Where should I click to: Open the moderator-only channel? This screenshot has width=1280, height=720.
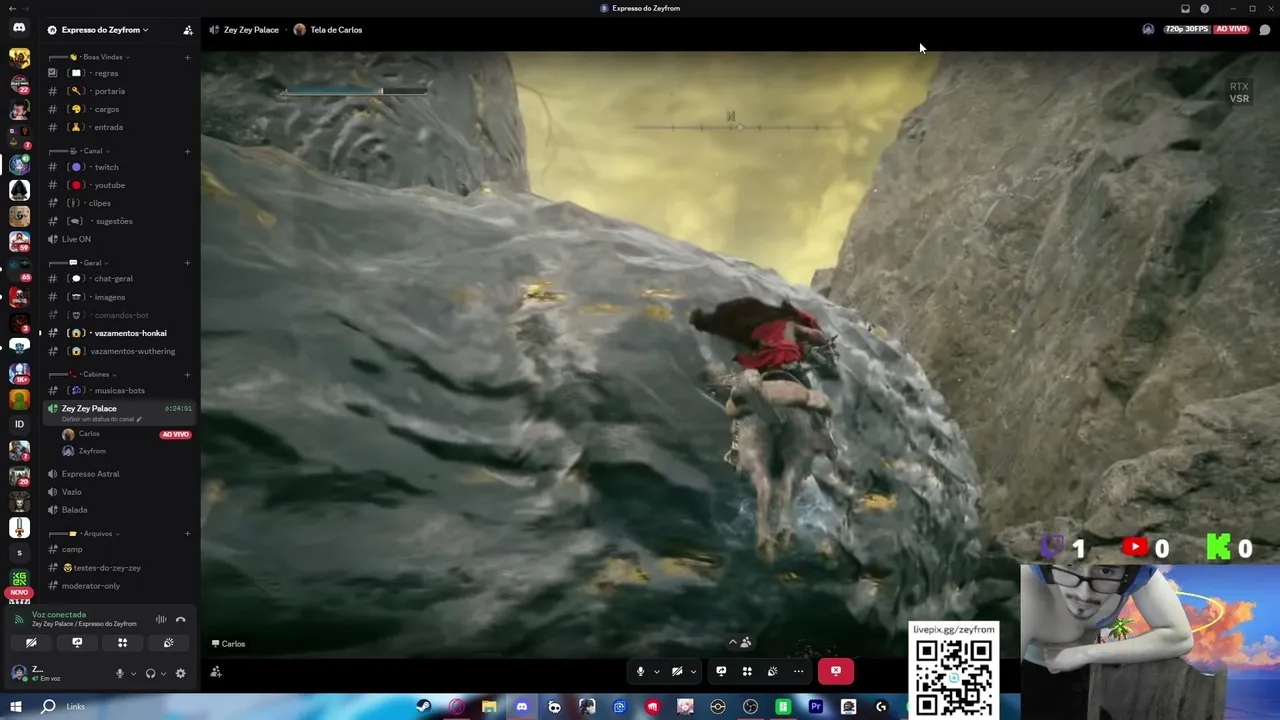pos(120,586)
